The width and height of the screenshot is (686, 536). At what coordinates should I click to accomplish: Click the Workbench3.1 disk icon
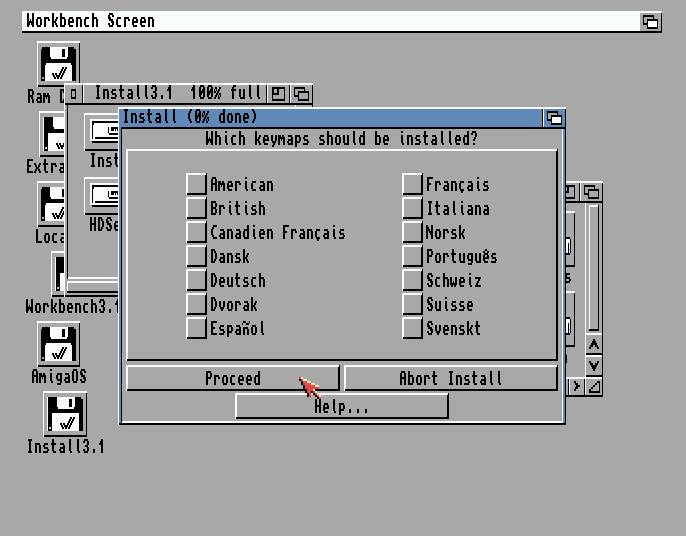pos(59,275)
